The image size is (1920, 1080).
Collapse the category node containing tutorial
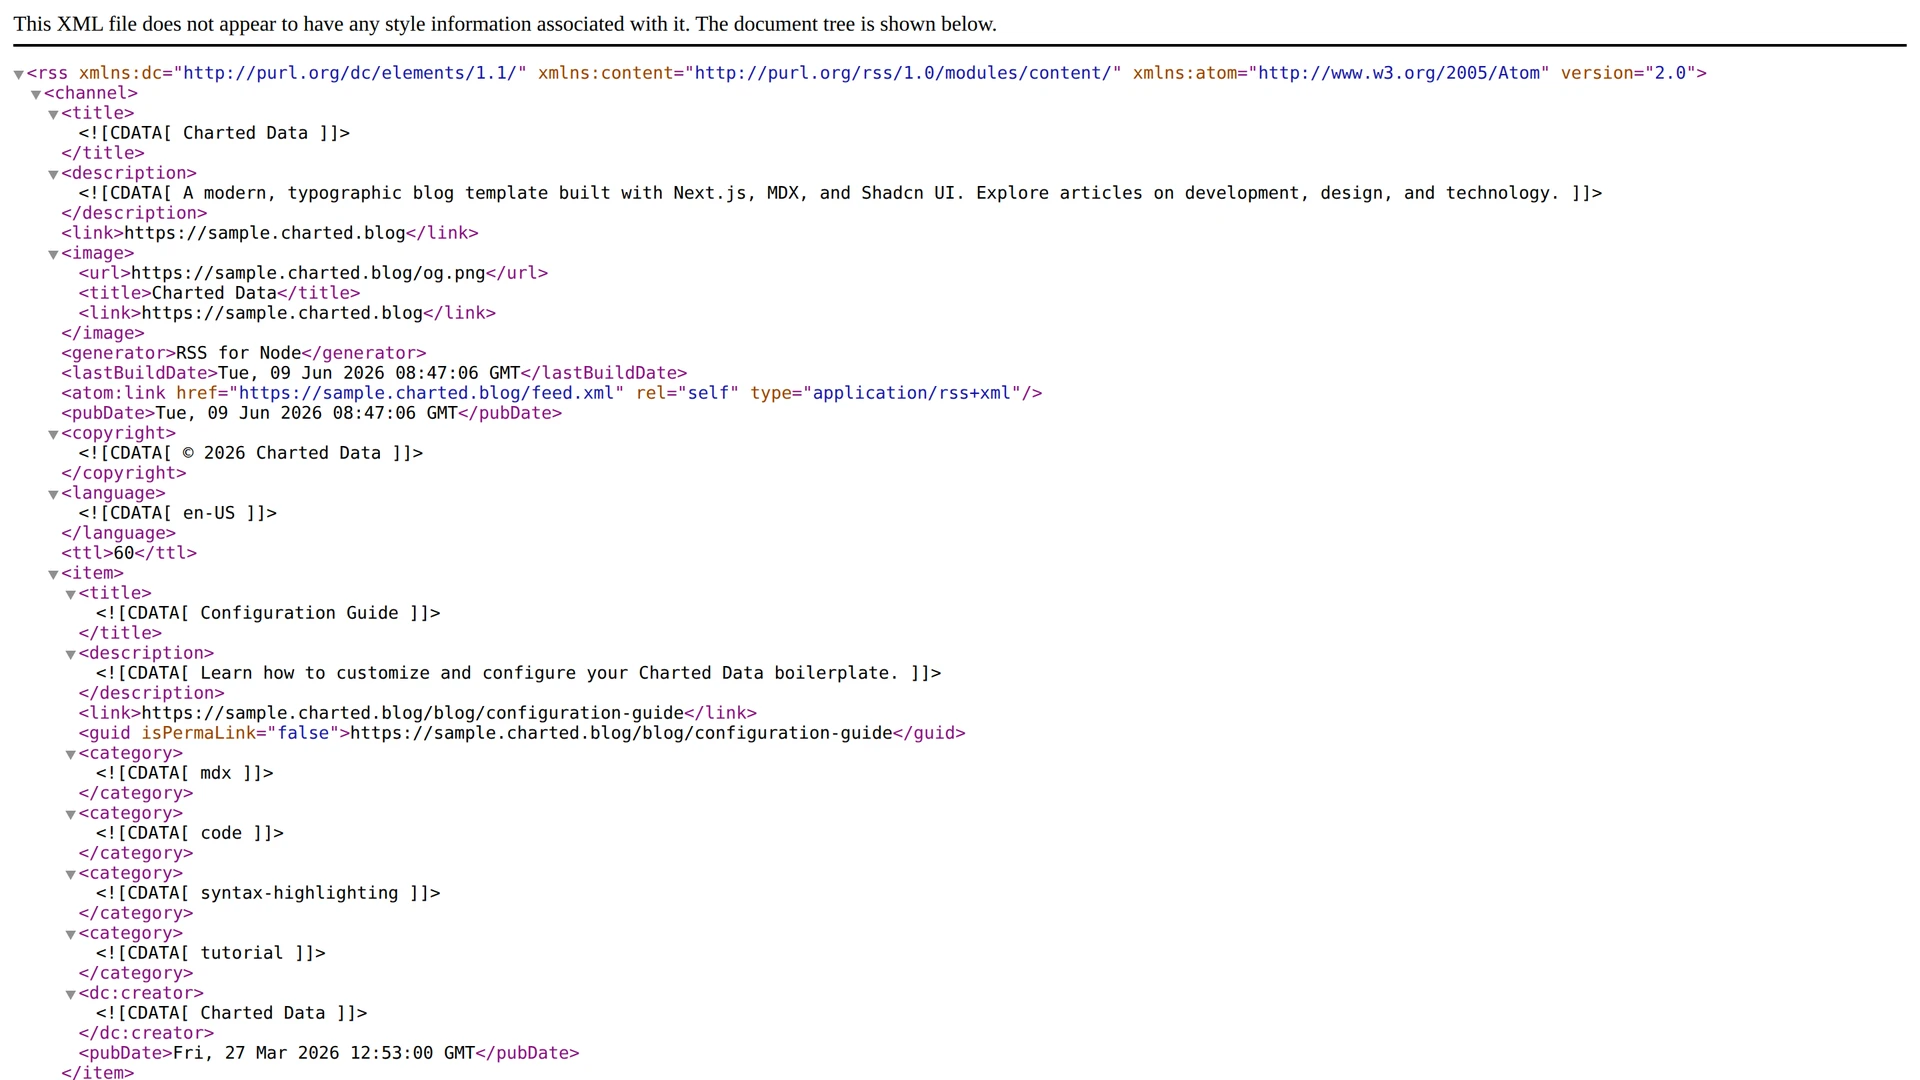point(71,934)
